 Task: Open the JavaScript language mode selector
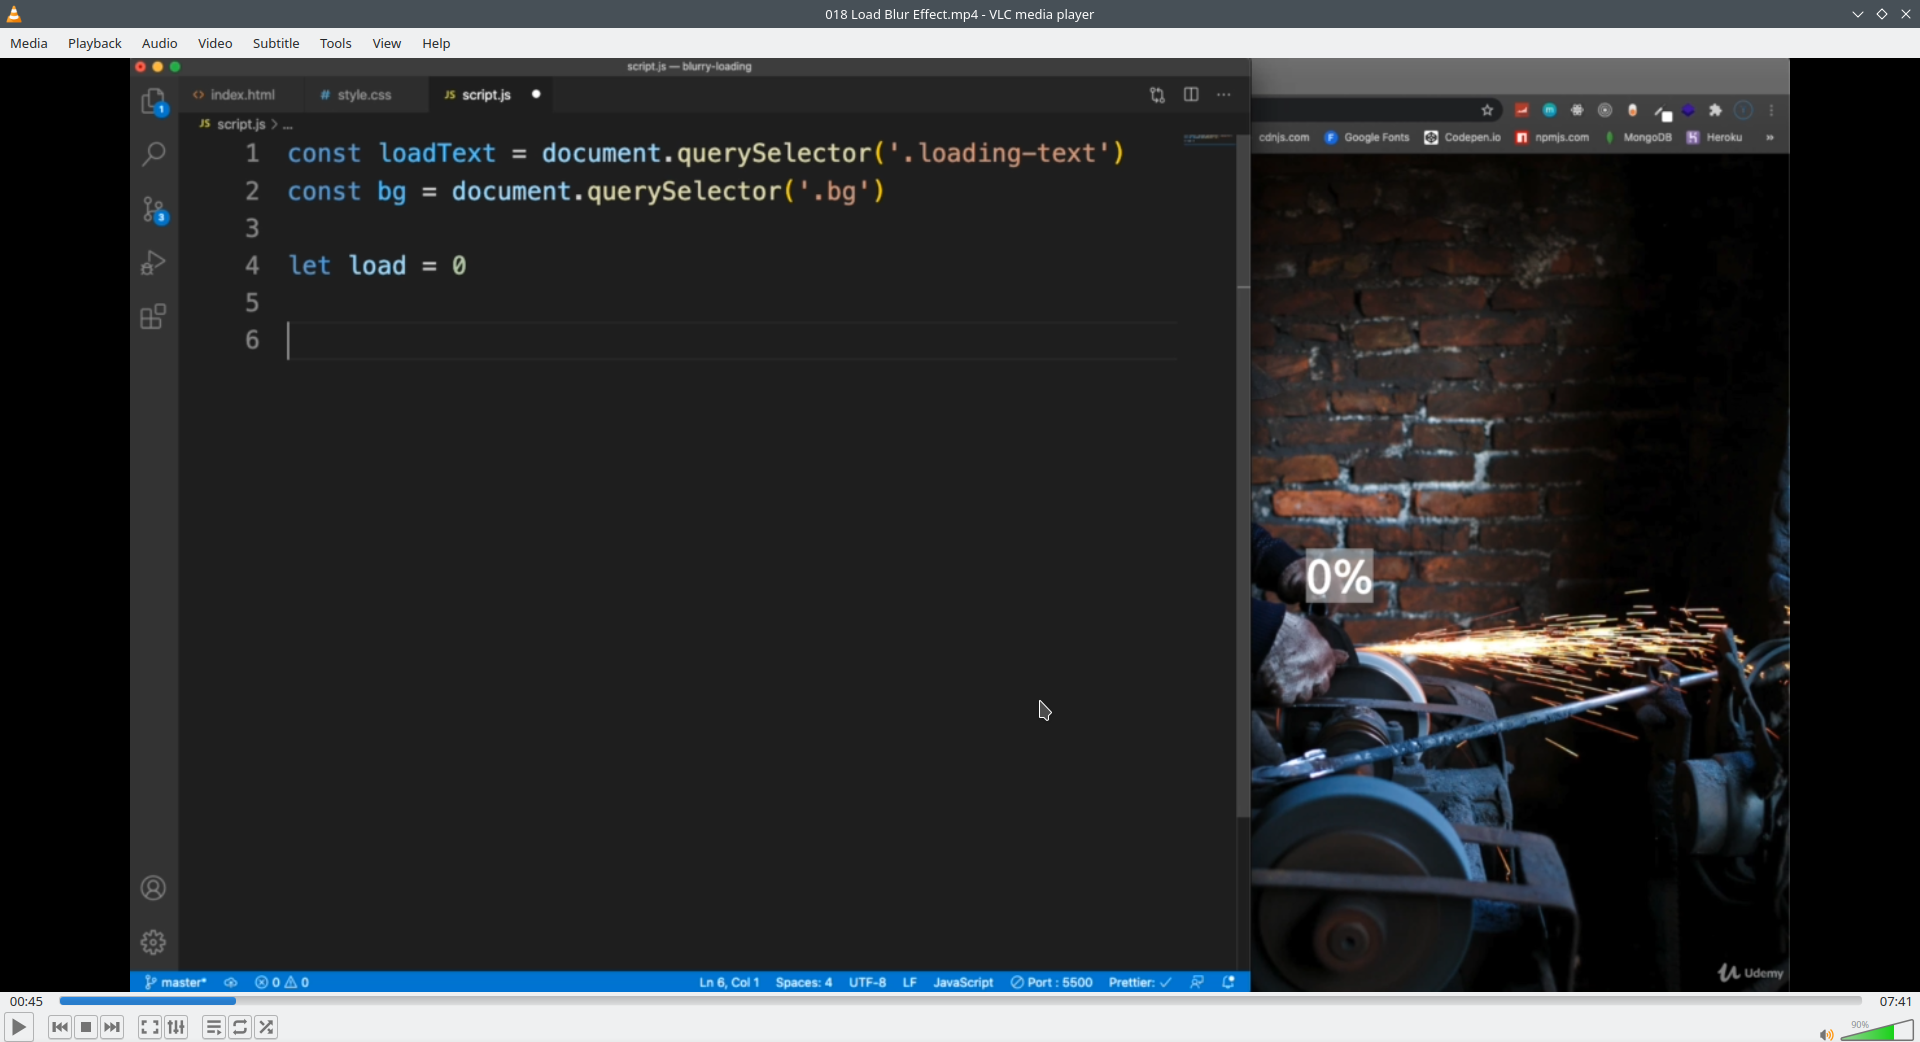click(x=963, y=982)
